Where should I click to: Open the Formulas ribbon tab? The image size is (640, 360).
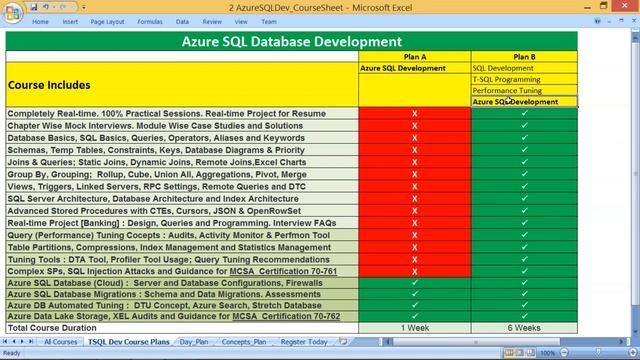pos(150,22)
